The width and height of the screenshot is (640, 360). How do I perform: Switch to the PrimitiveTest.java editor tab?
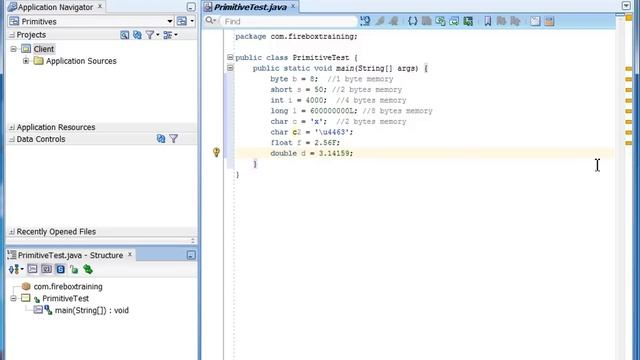click(x=250, y=7)
